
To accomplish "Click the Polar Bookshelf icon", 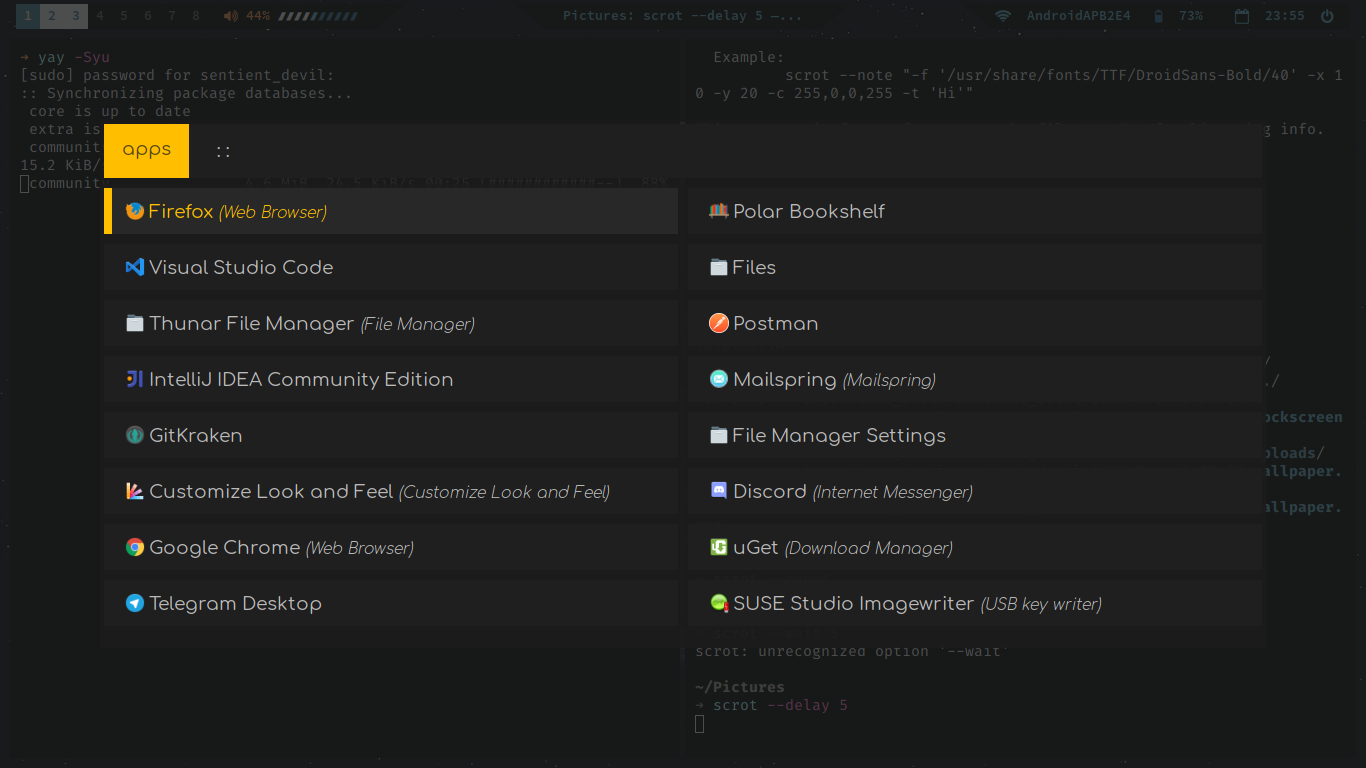I will click(718, 211).
